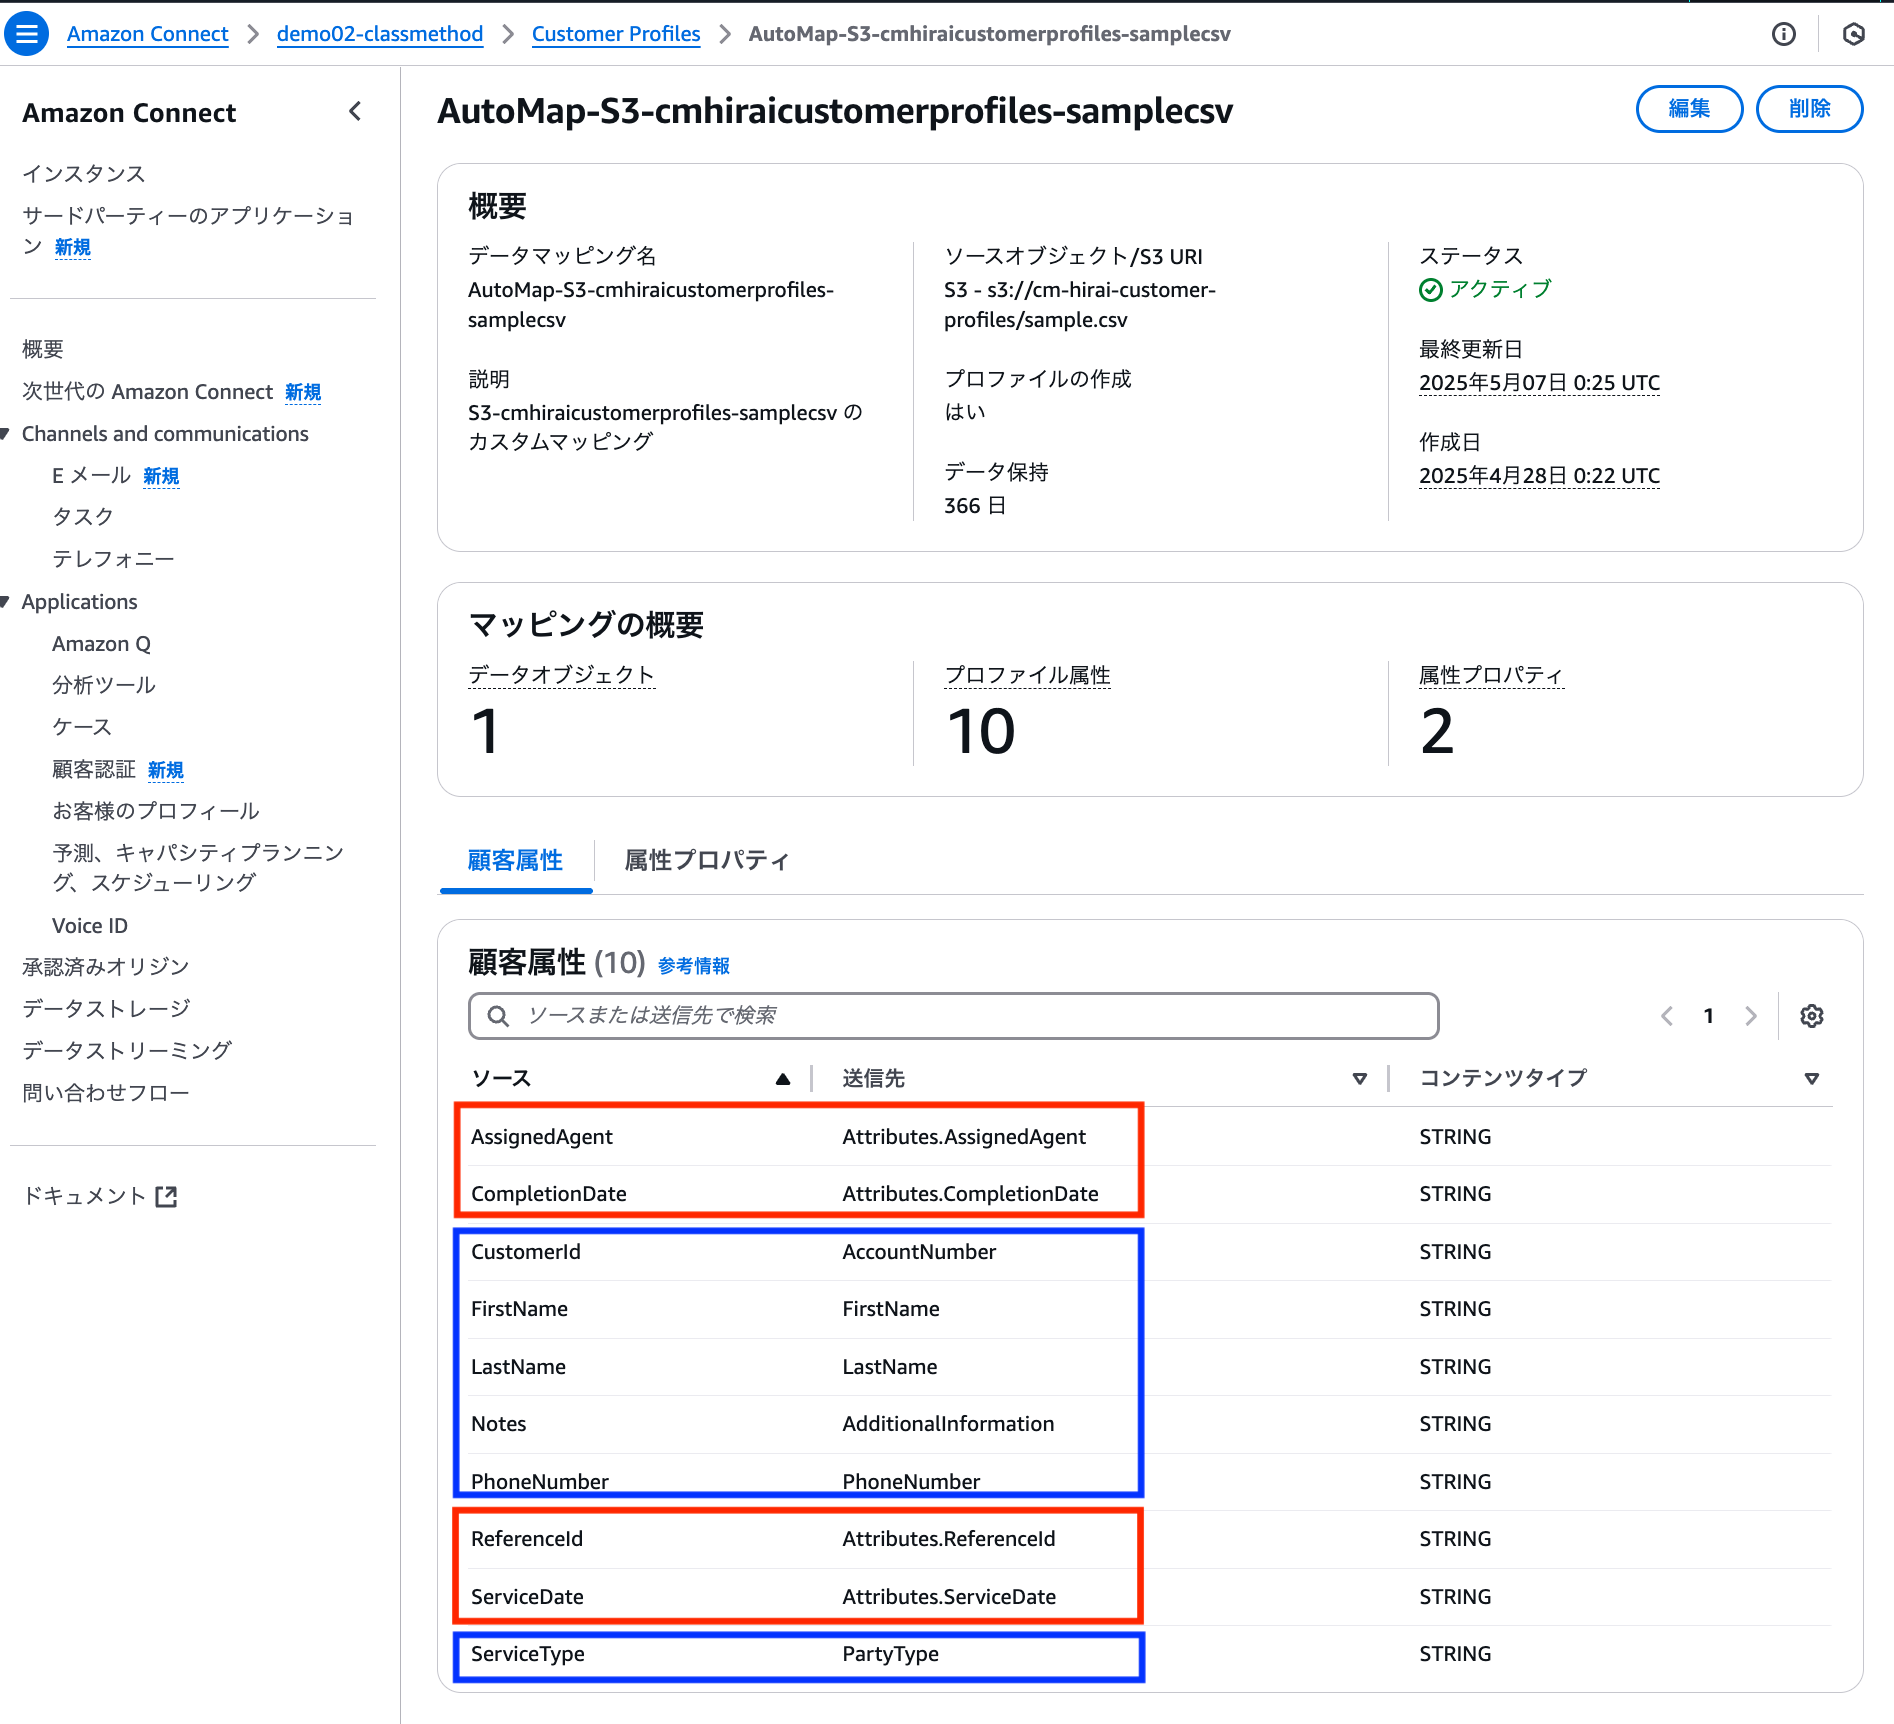Click the search magnifier icon
The height and width of the screenshot is (1724, 1894).
coord(498,1016)
